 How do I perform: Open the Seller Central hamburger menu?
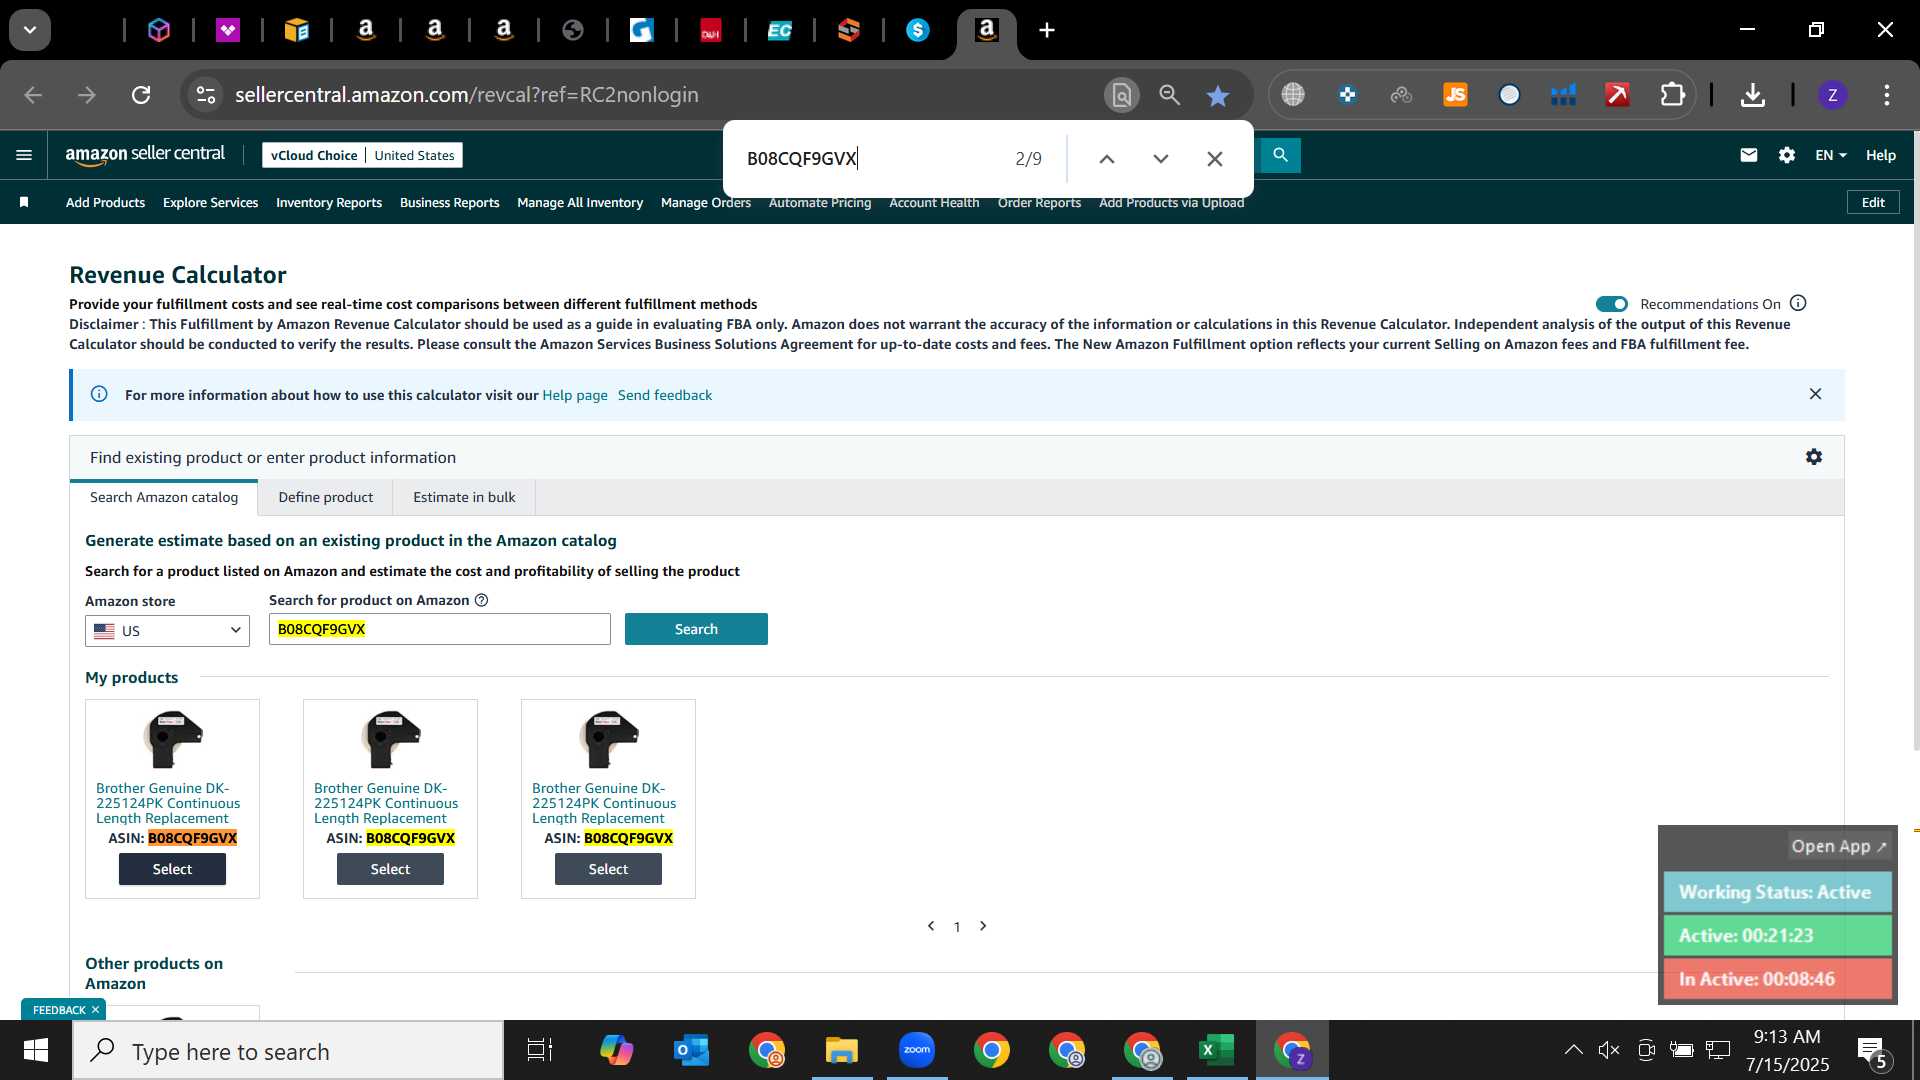point(24,155)
